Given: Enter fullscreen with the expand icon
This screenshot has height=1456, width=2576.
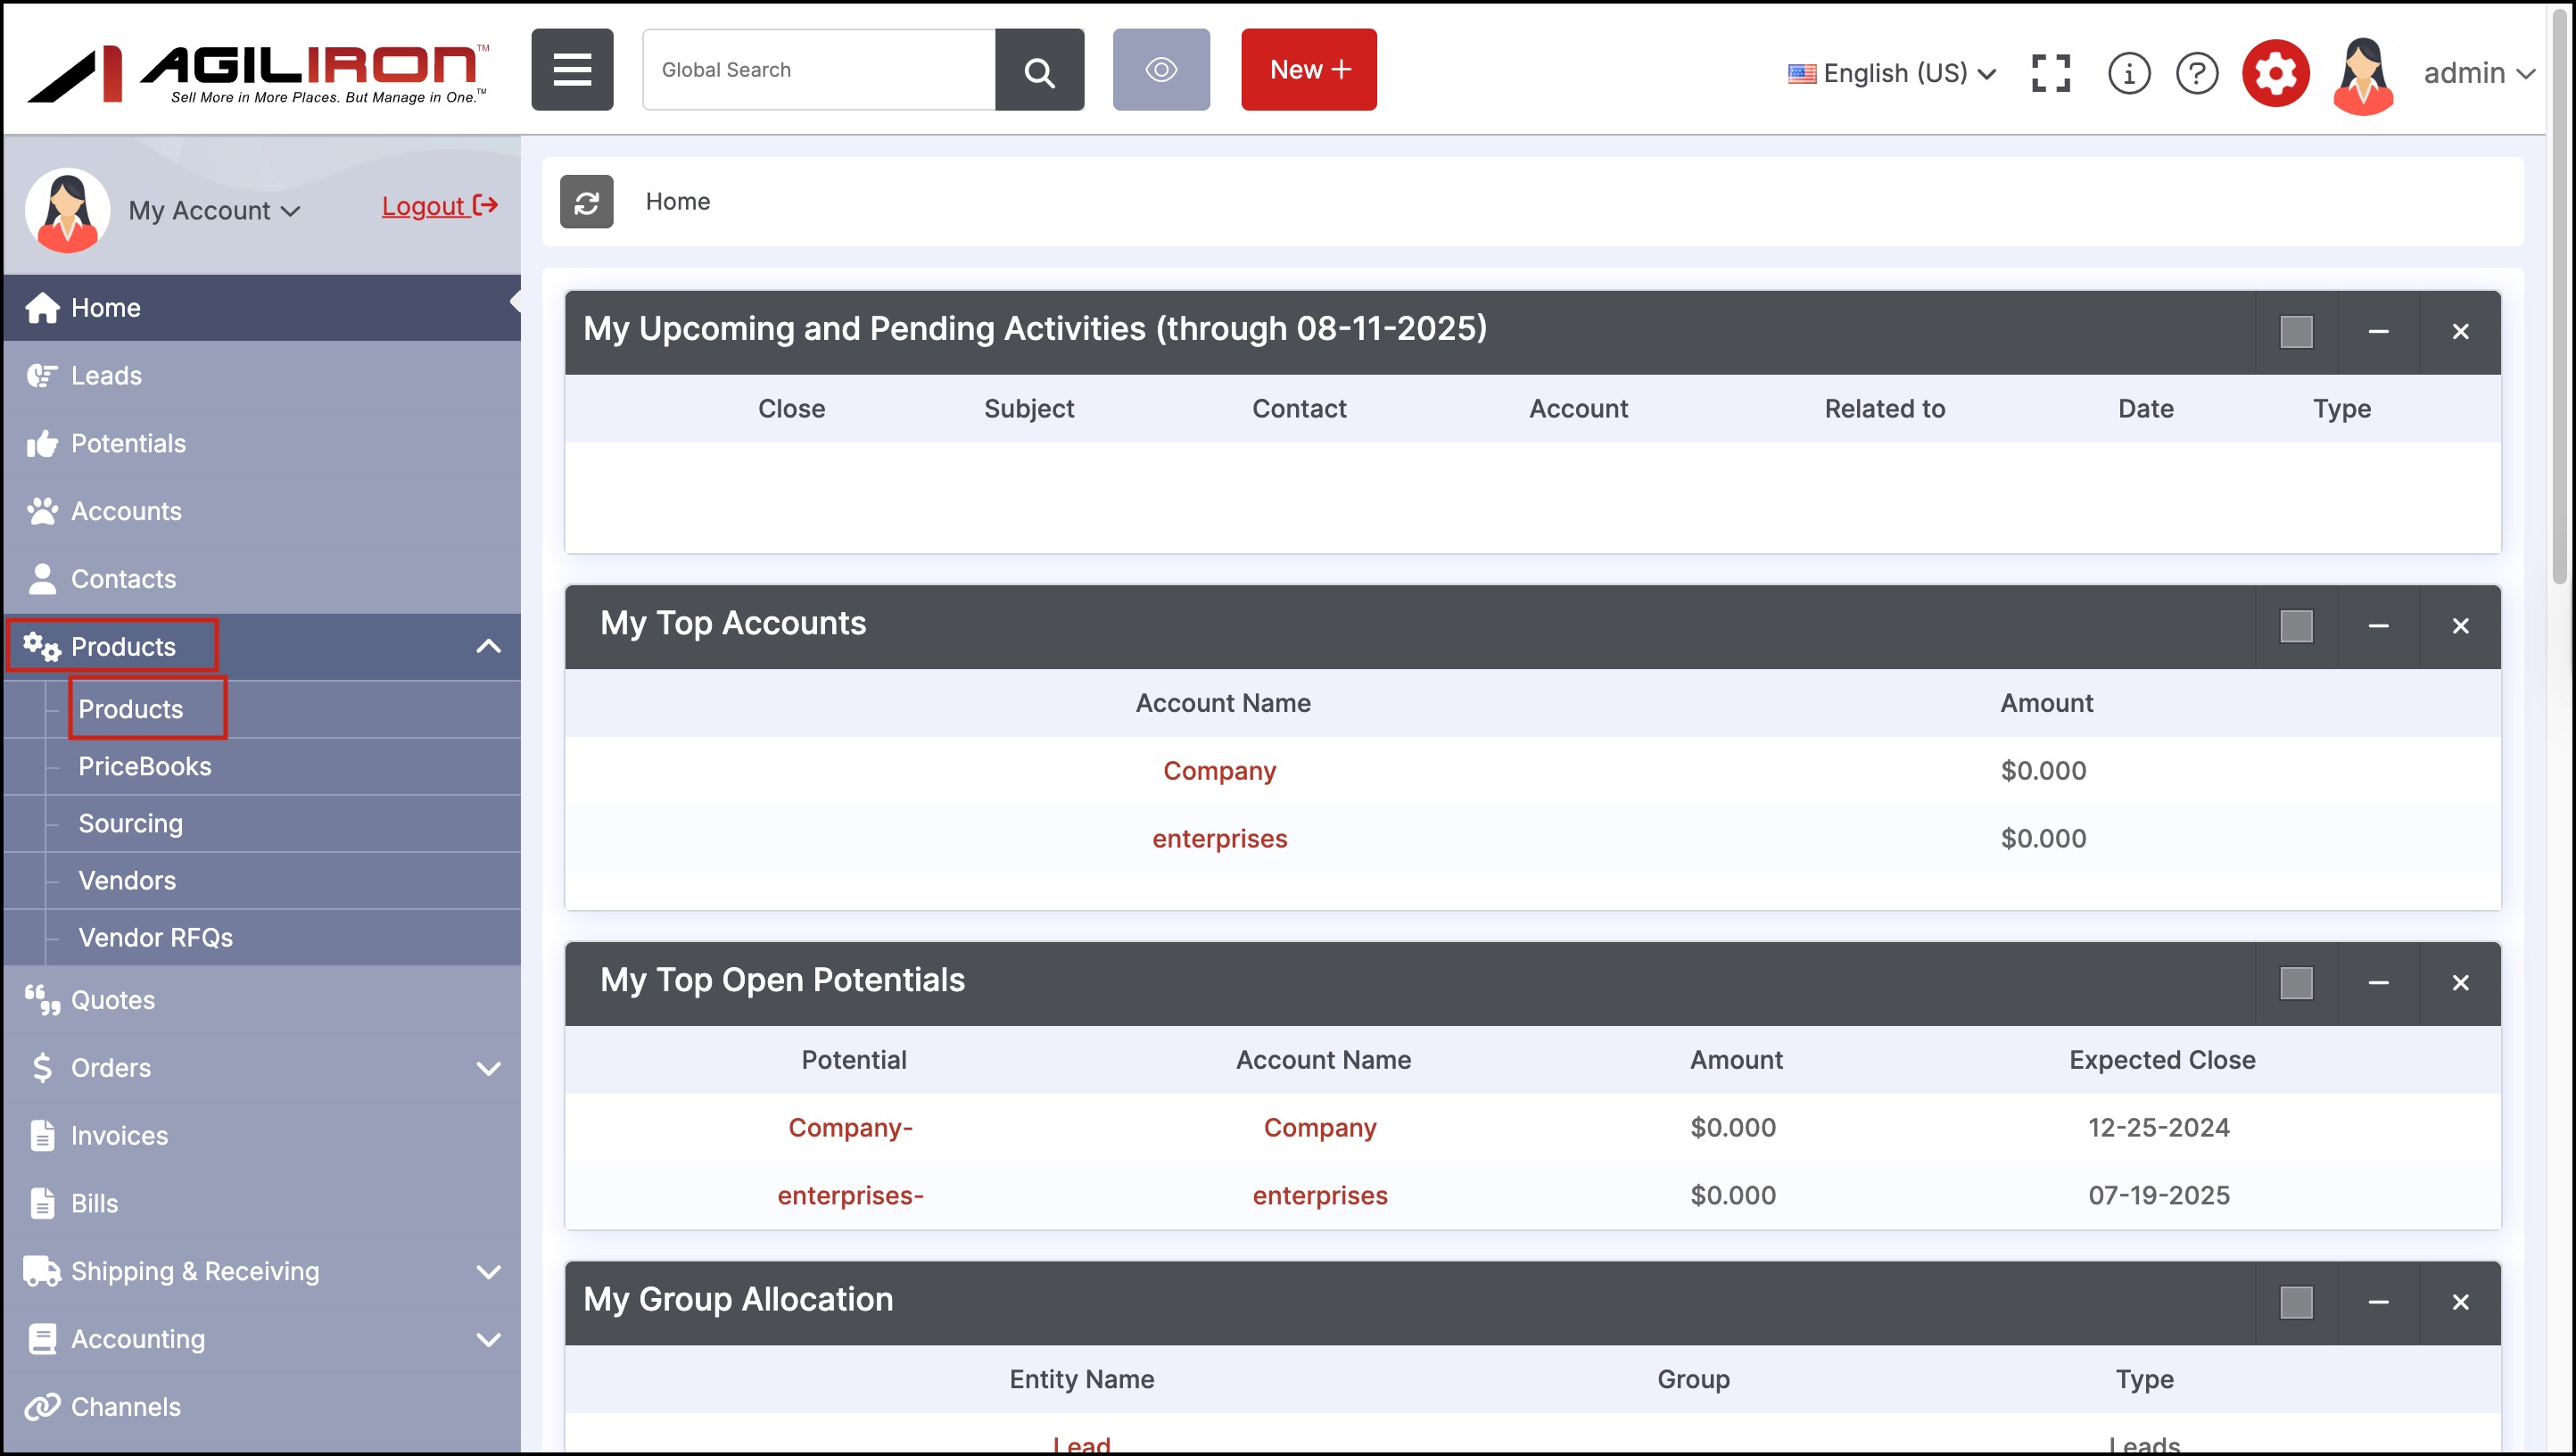Looking at the screenshot, I should click(2050, 73).
